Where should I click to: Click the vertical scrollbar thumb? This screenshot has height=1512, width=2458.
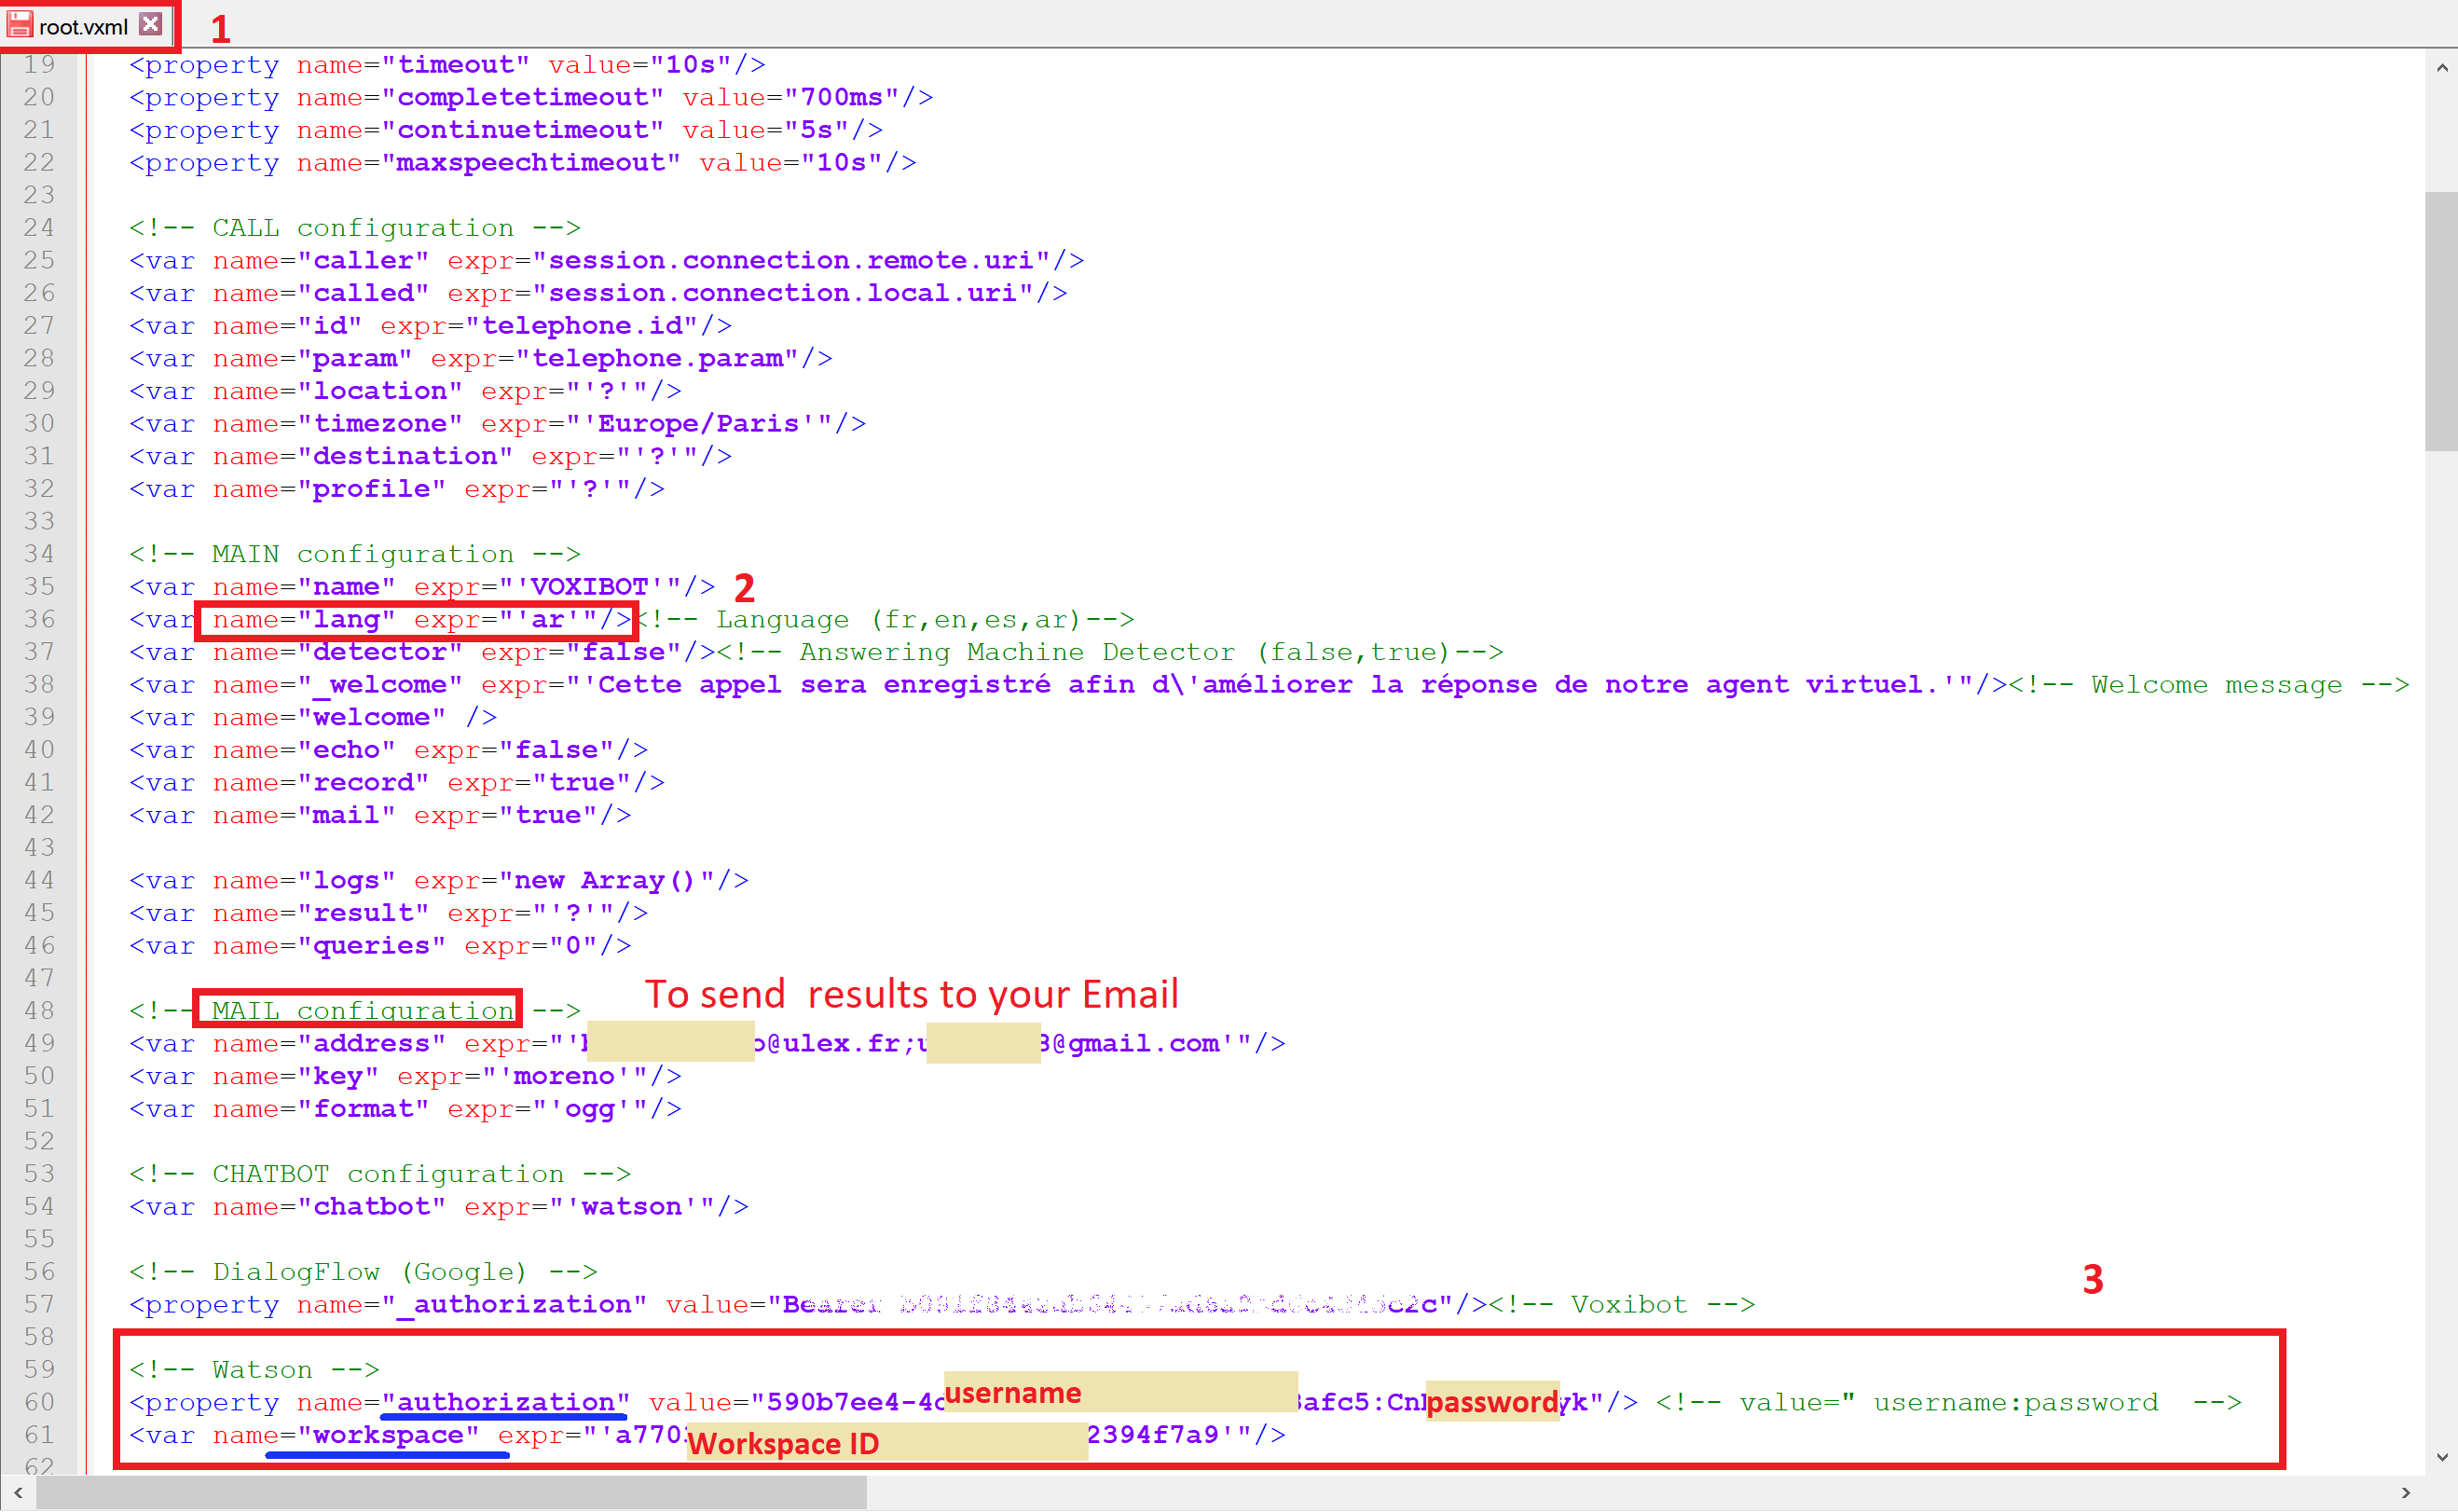[x=2441, y=320]
